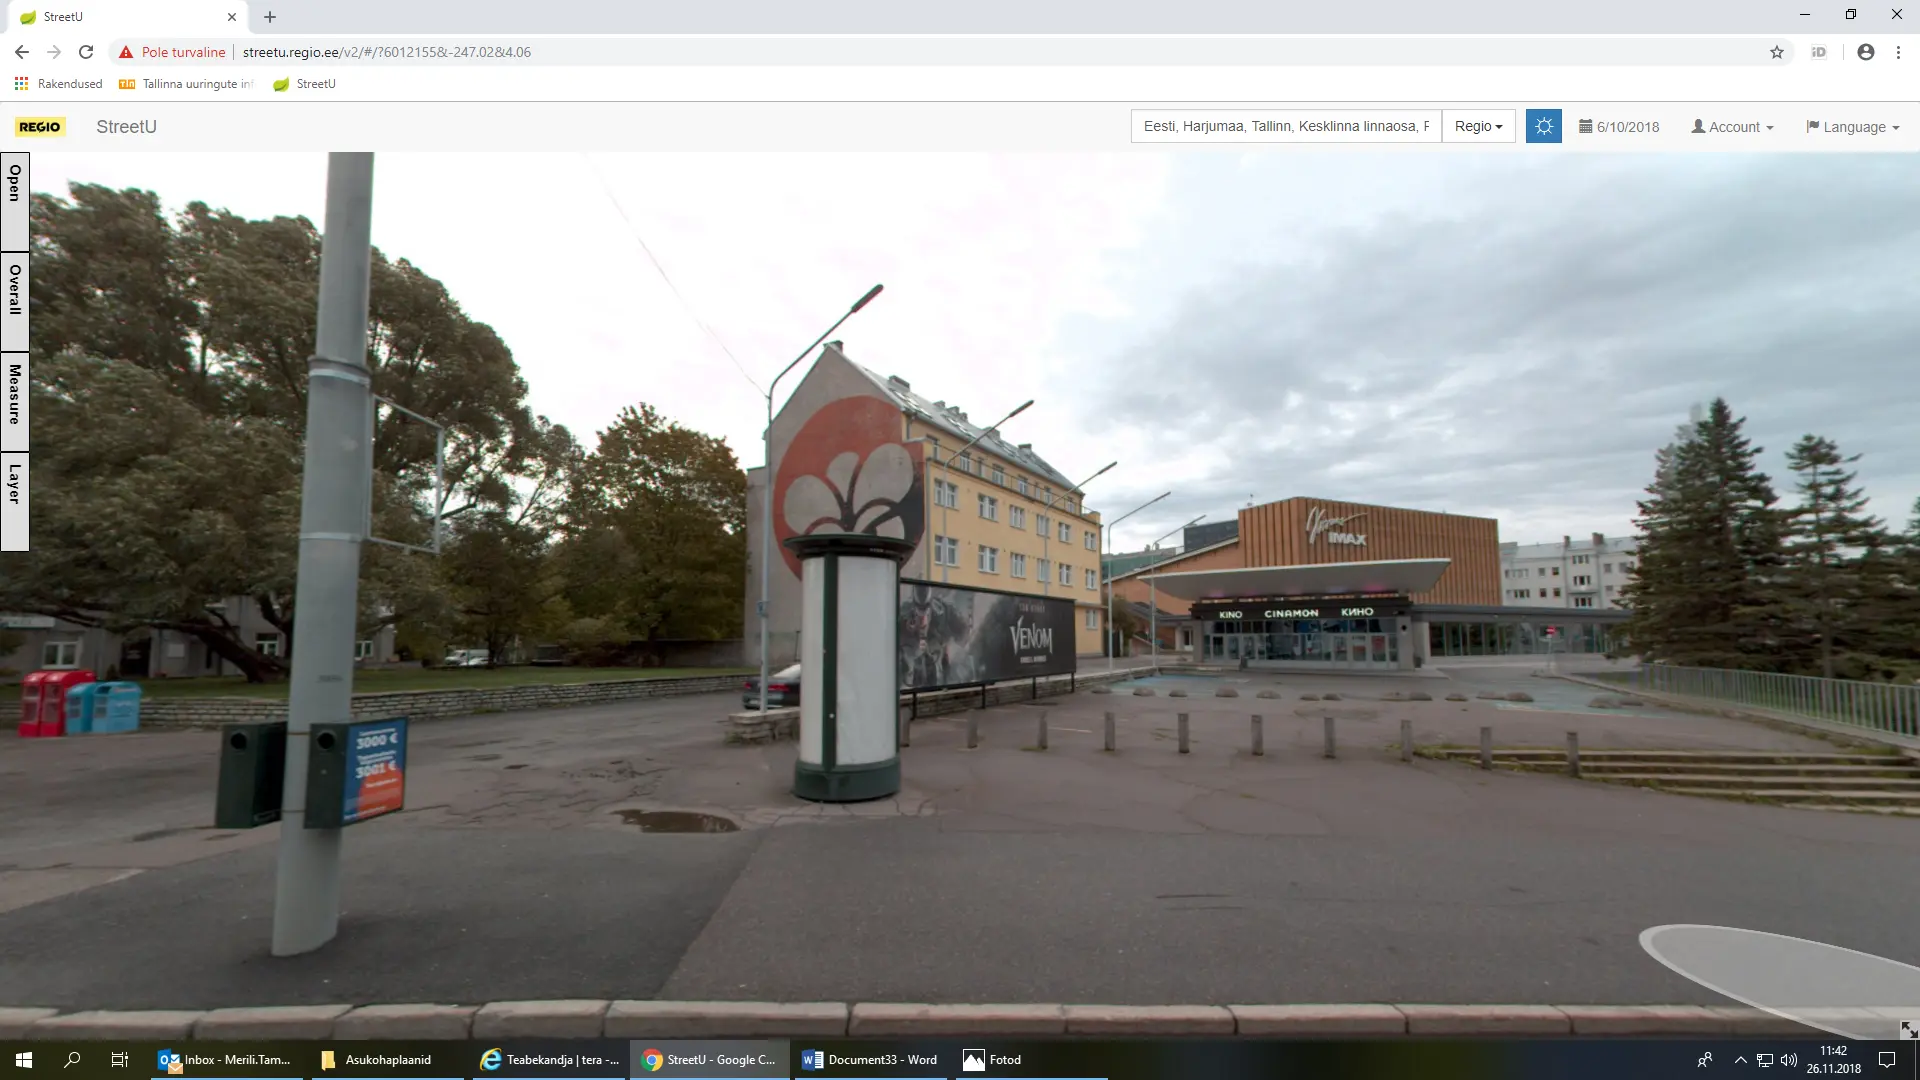Open the 'Open' side panel tab

[x=15, y=200]
